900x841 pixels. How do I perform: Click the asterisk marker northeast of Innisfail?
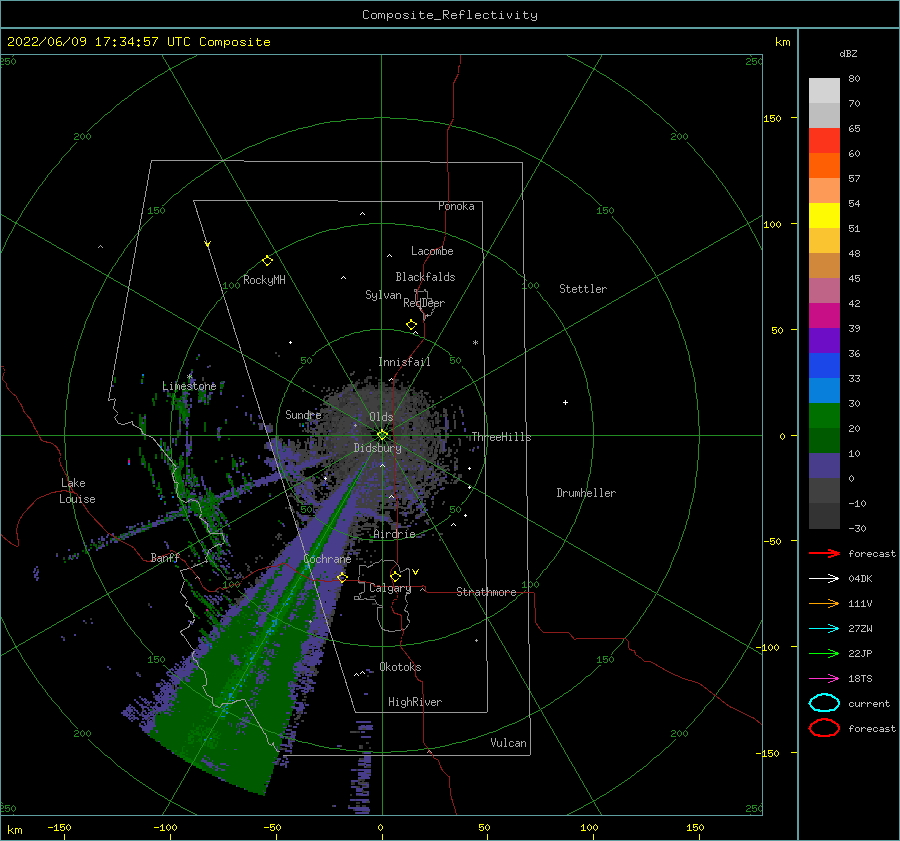click(x=475, y=343)
